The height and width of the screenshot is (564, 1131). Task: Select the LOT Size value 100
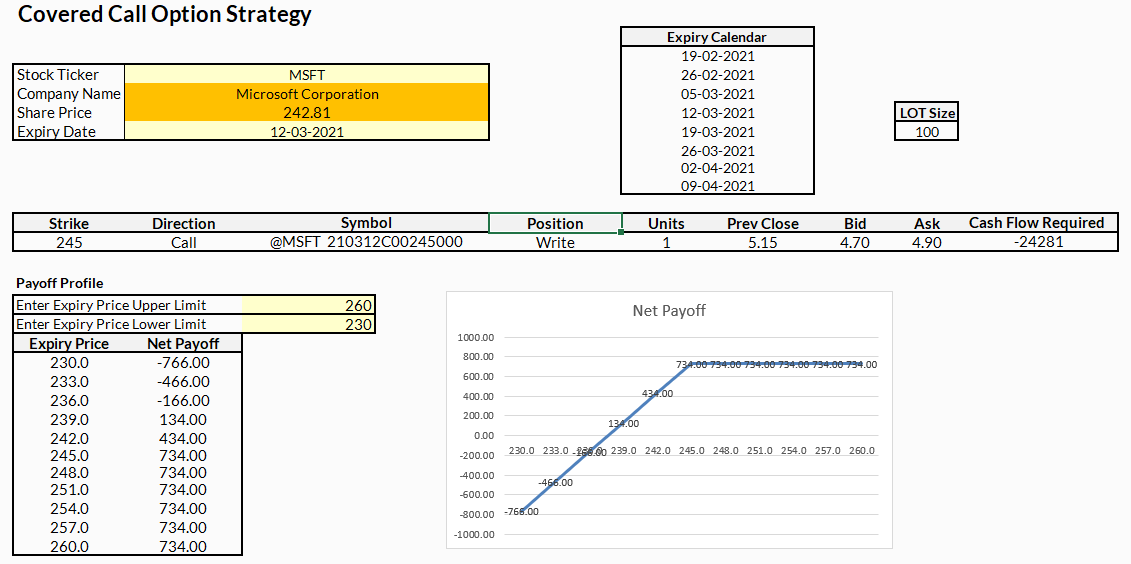coord(927,132)
